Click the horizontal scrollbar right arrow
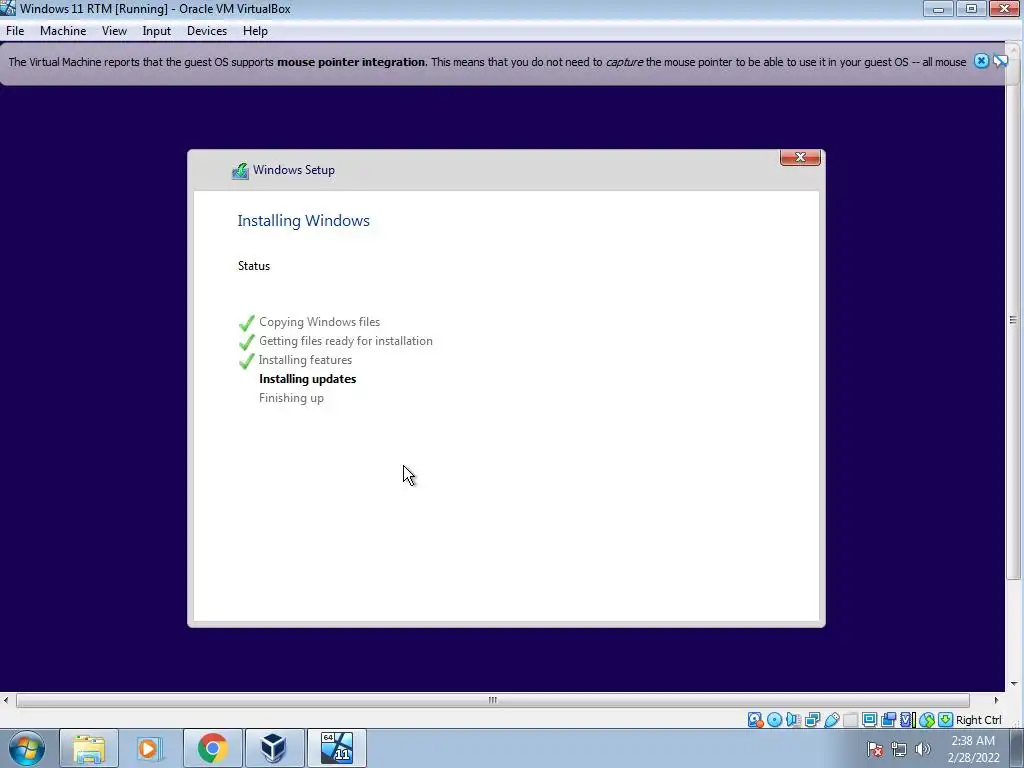Image resolution: width=1024 pixels, height=768 pixels. pyautogui.click(x=996, y=700)
